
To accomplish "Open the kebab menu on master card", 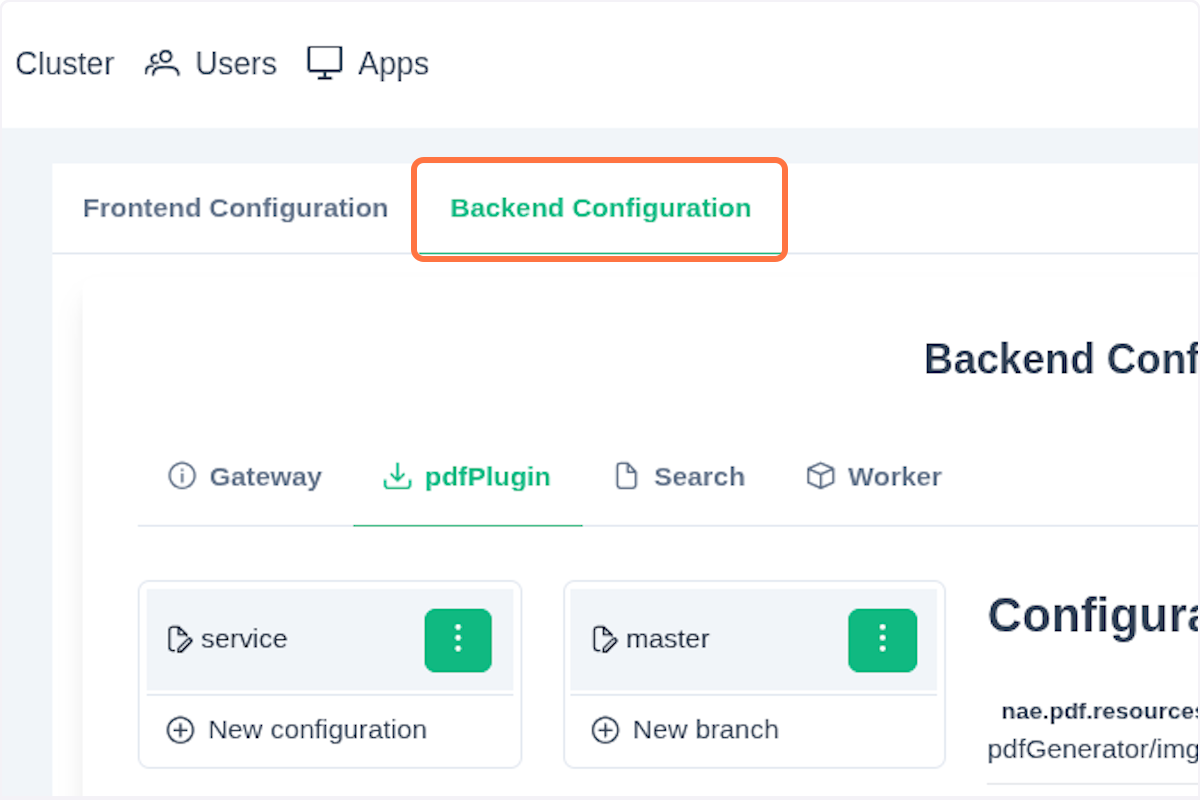I will coord(882,640).
